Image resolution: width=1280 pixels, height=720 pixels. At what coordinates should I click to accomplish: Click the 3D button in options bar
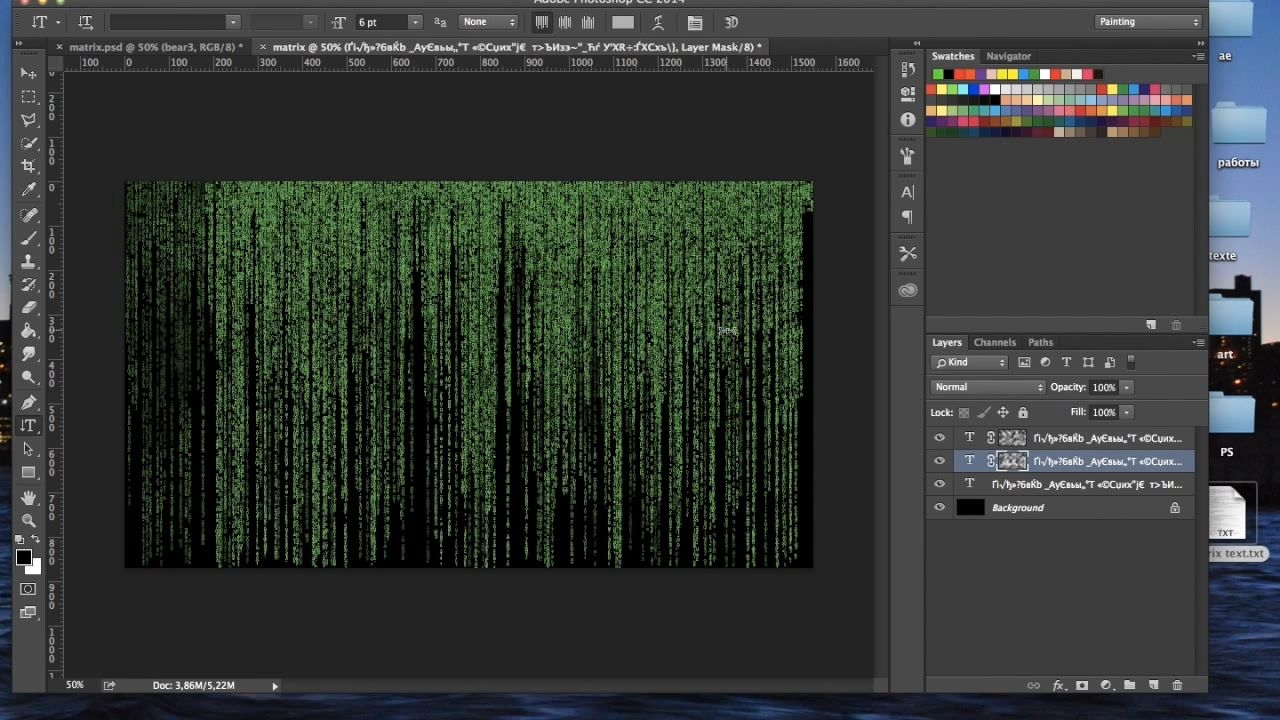[731, 22]
